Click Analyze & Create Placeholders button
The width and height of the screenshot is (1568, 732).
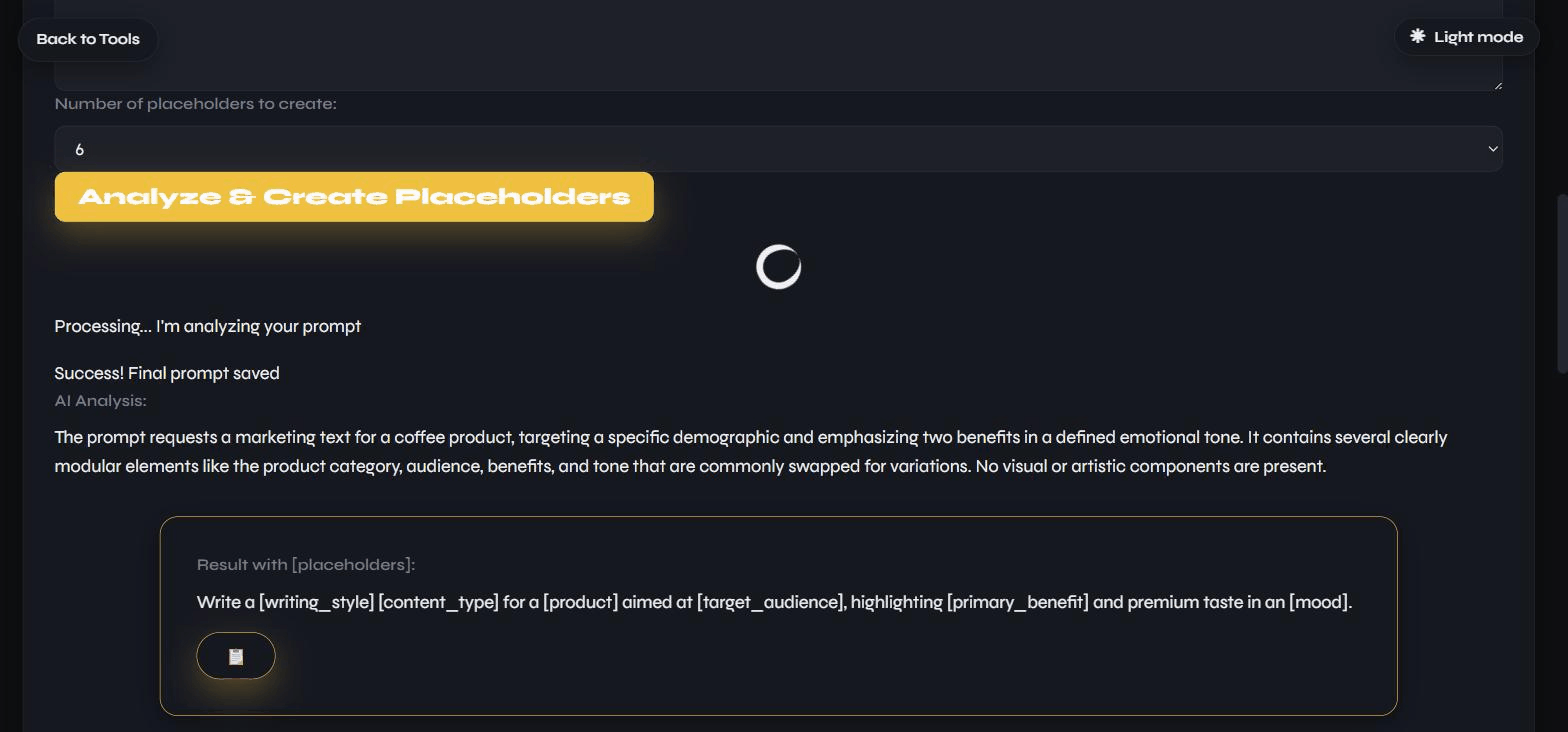(354, 197)
